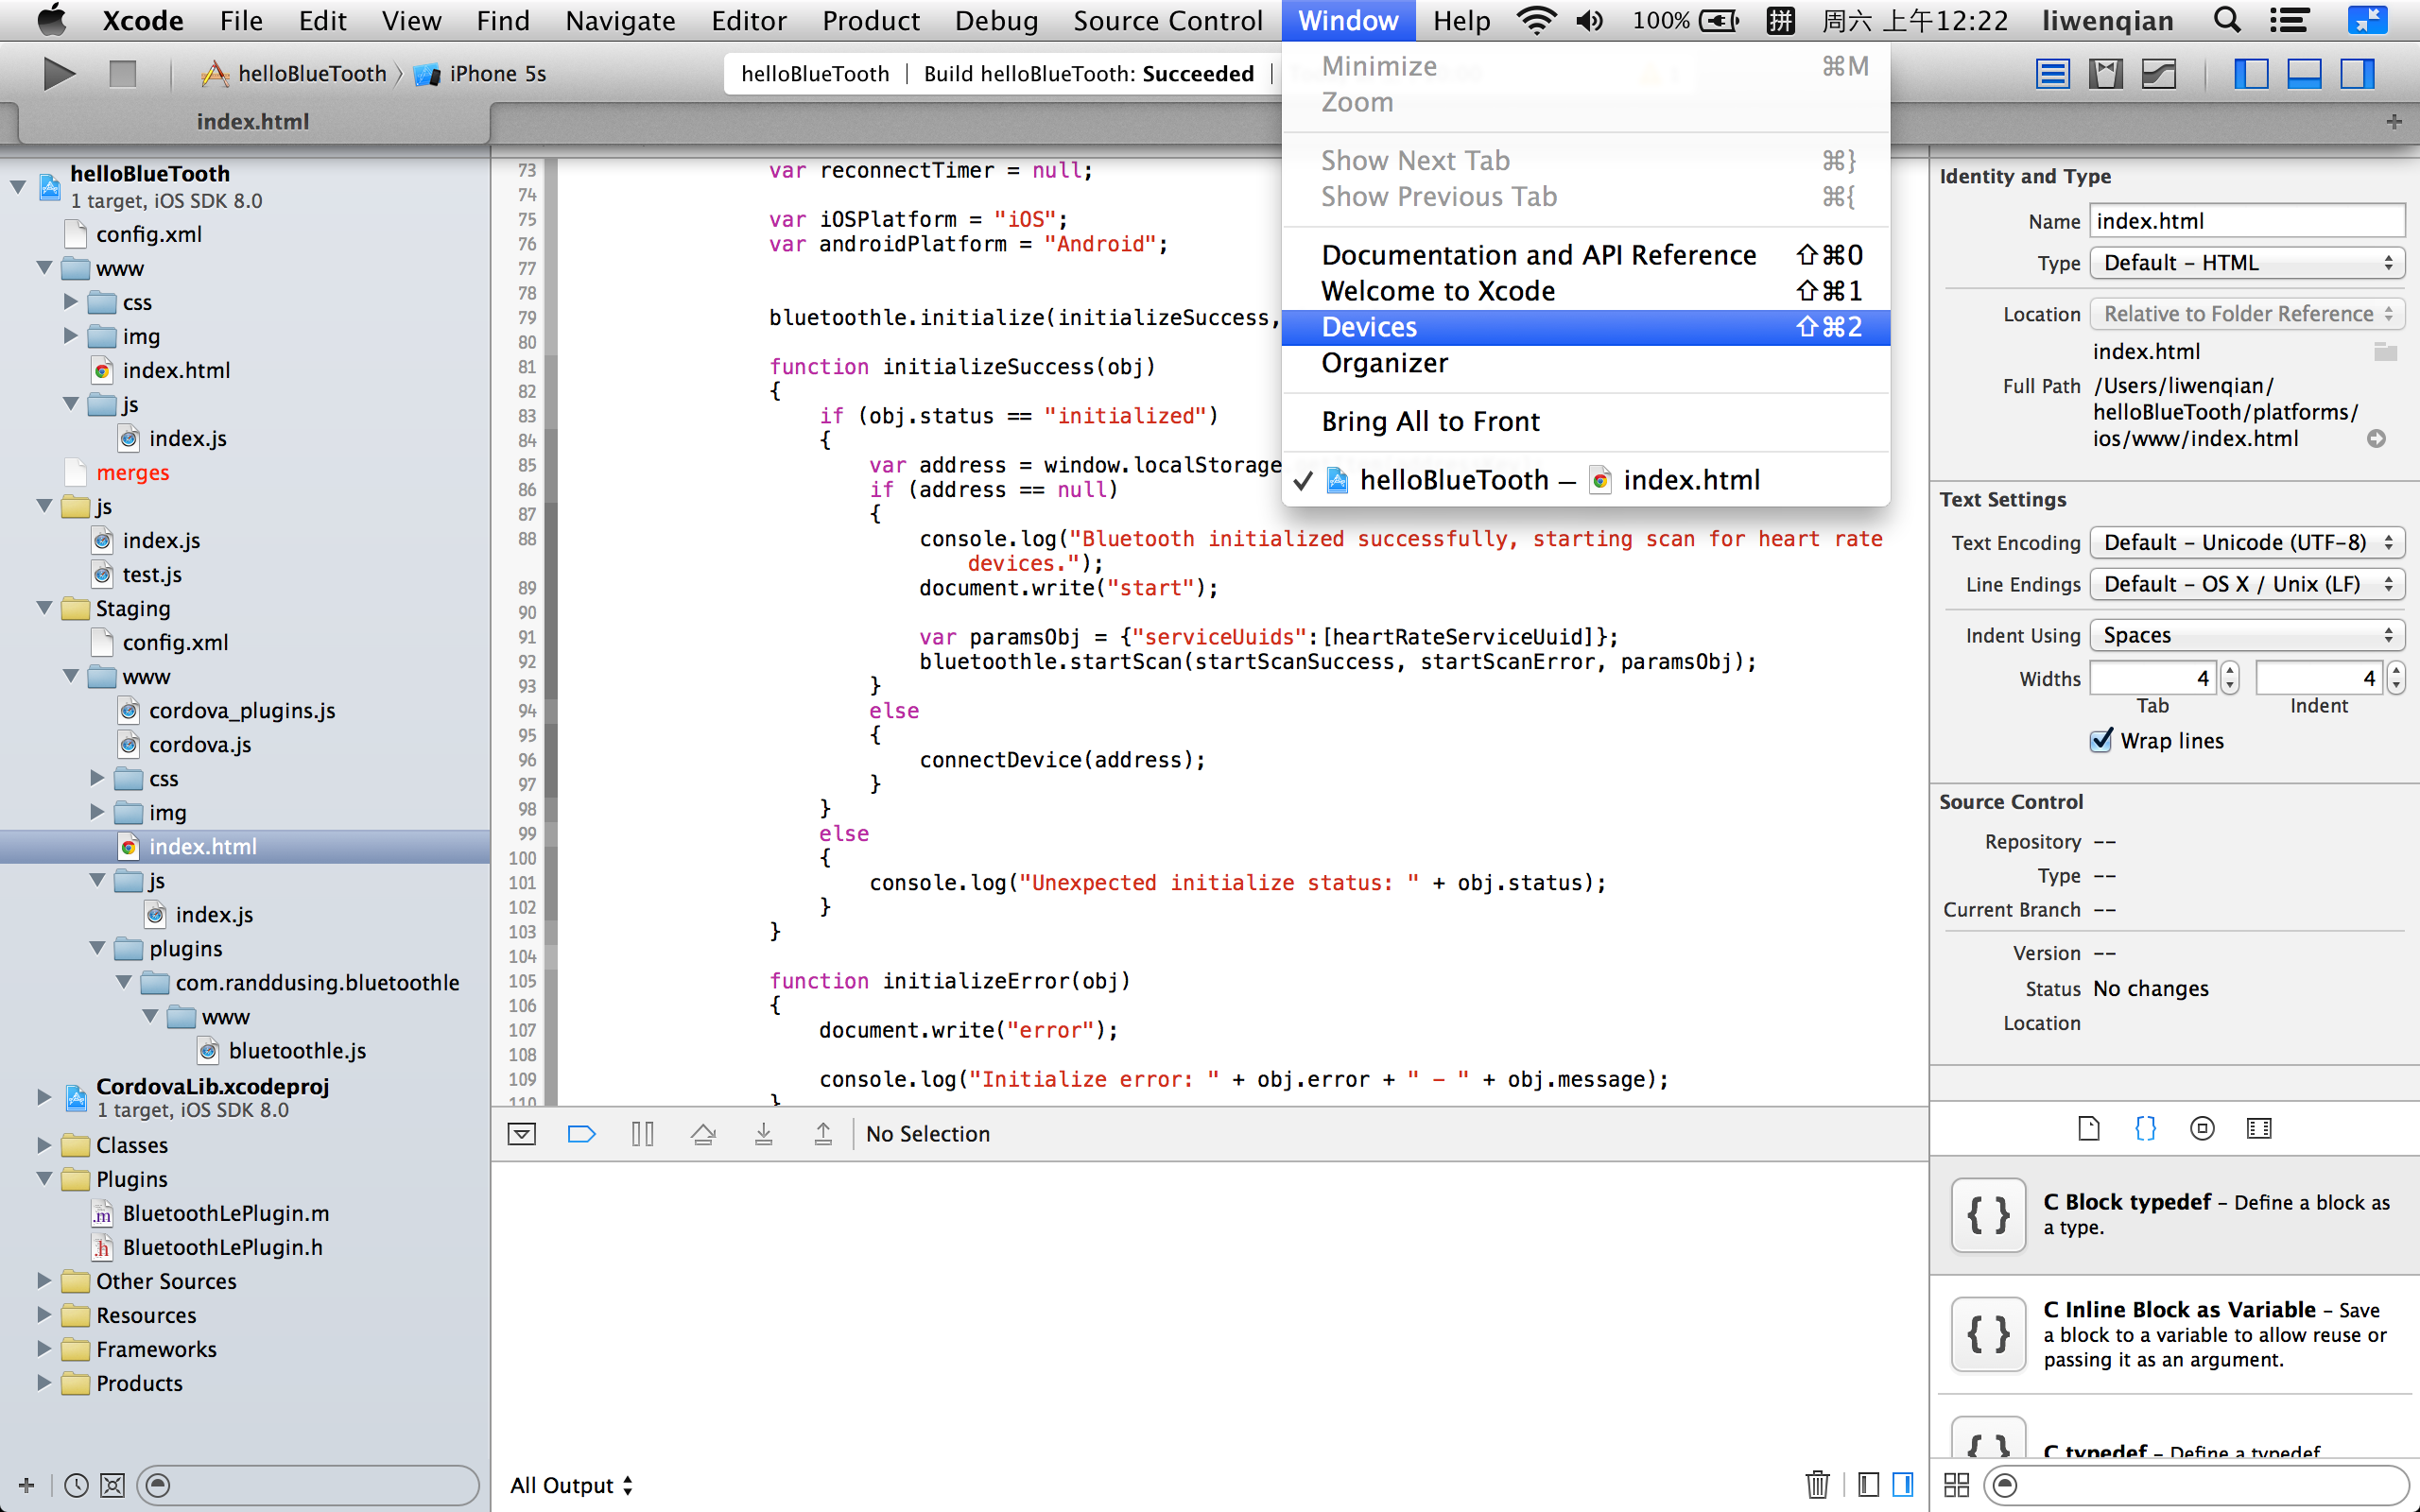Toggle the Wrap lines checkbox
Image resolution: width=2420 pixels, height=1512 pixels.
pos(2101,740)
